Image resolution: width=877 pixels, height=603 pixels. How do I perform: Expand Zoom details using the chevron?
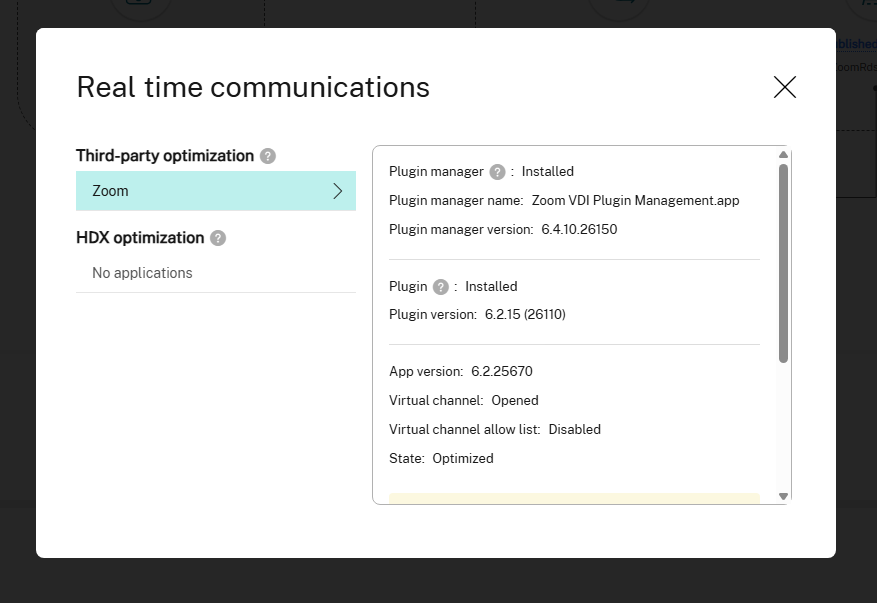coord(338,190)
